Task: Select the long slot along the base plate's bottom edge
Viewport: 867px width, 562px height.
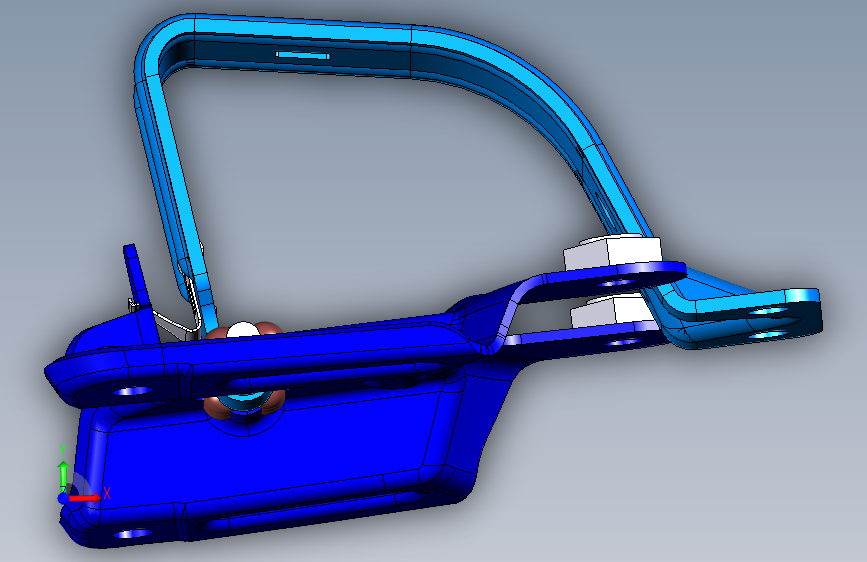Action: (310, 509)
